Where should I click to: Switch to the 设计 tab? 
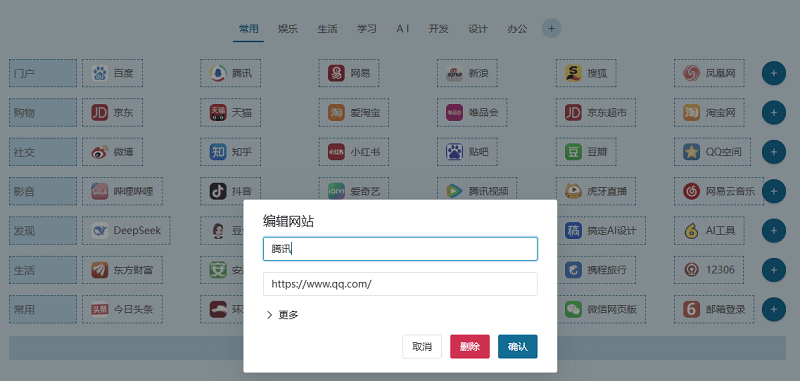pos(478,29)
